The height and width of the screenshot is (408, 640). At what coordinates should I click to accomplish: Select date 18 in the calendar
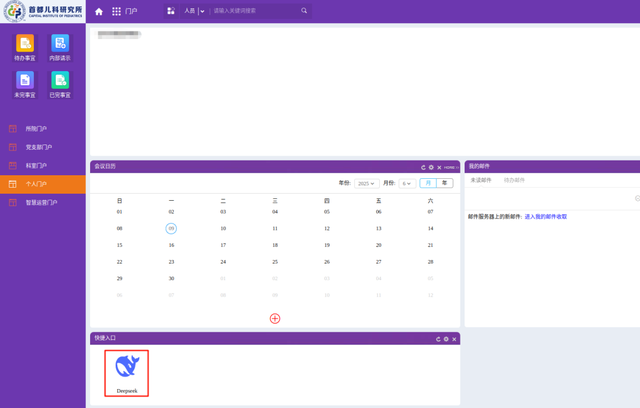275,245
